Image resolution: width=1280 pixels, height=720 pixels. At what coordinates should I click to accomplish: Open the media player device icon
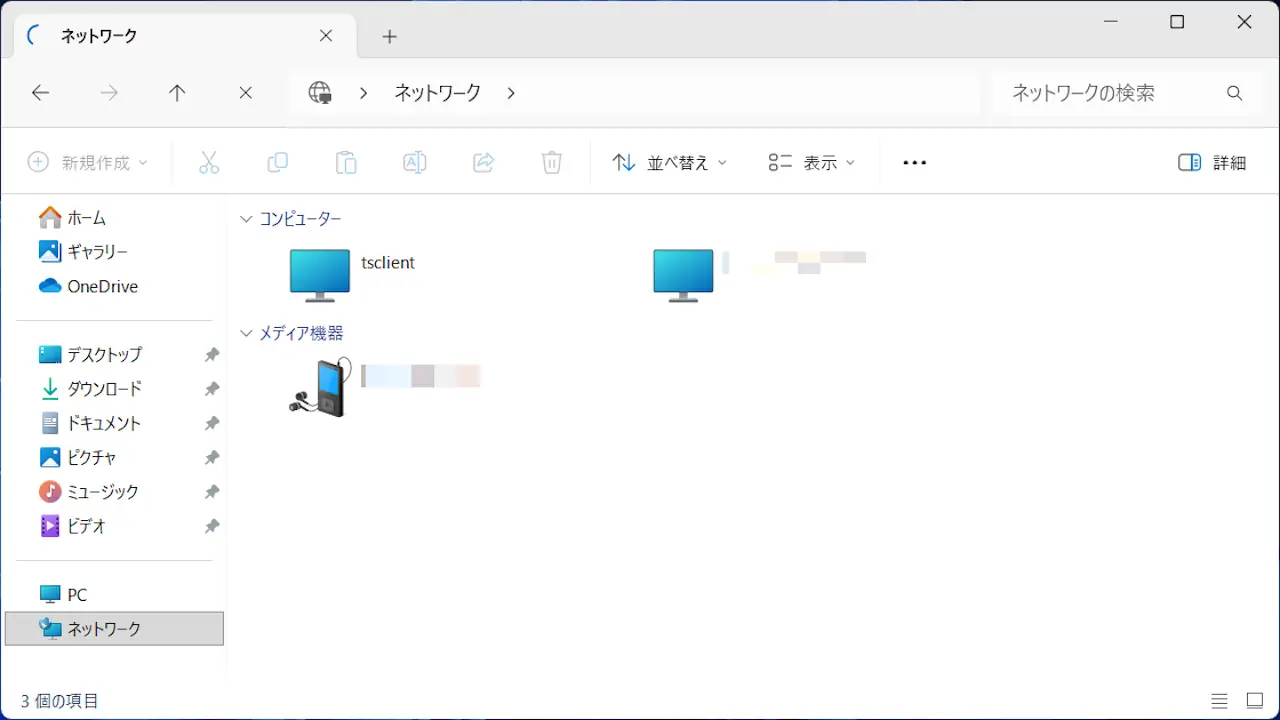(320, 387)
